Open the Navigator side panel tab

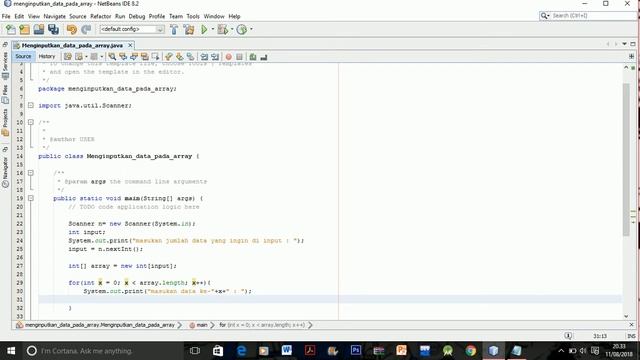[5, 171]
